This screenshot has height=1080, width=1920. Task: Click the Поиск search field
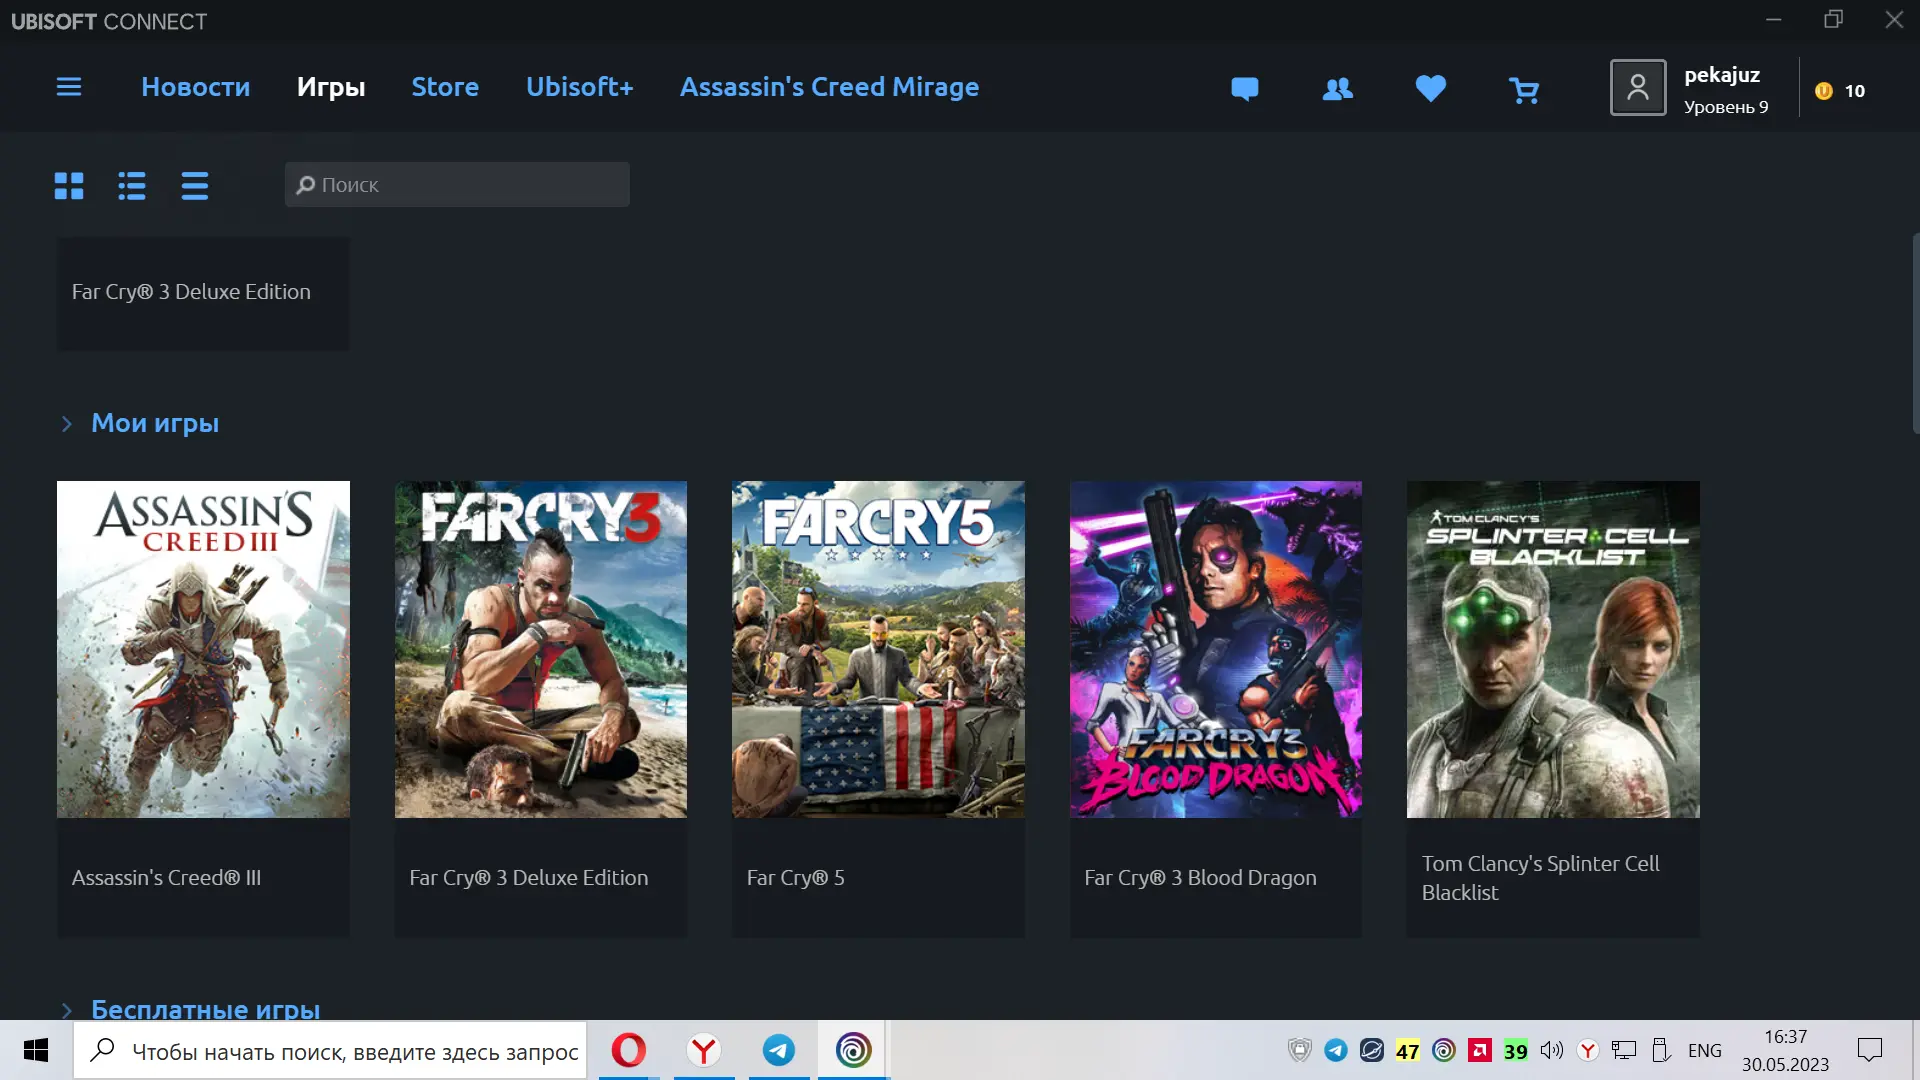(457, 185)
